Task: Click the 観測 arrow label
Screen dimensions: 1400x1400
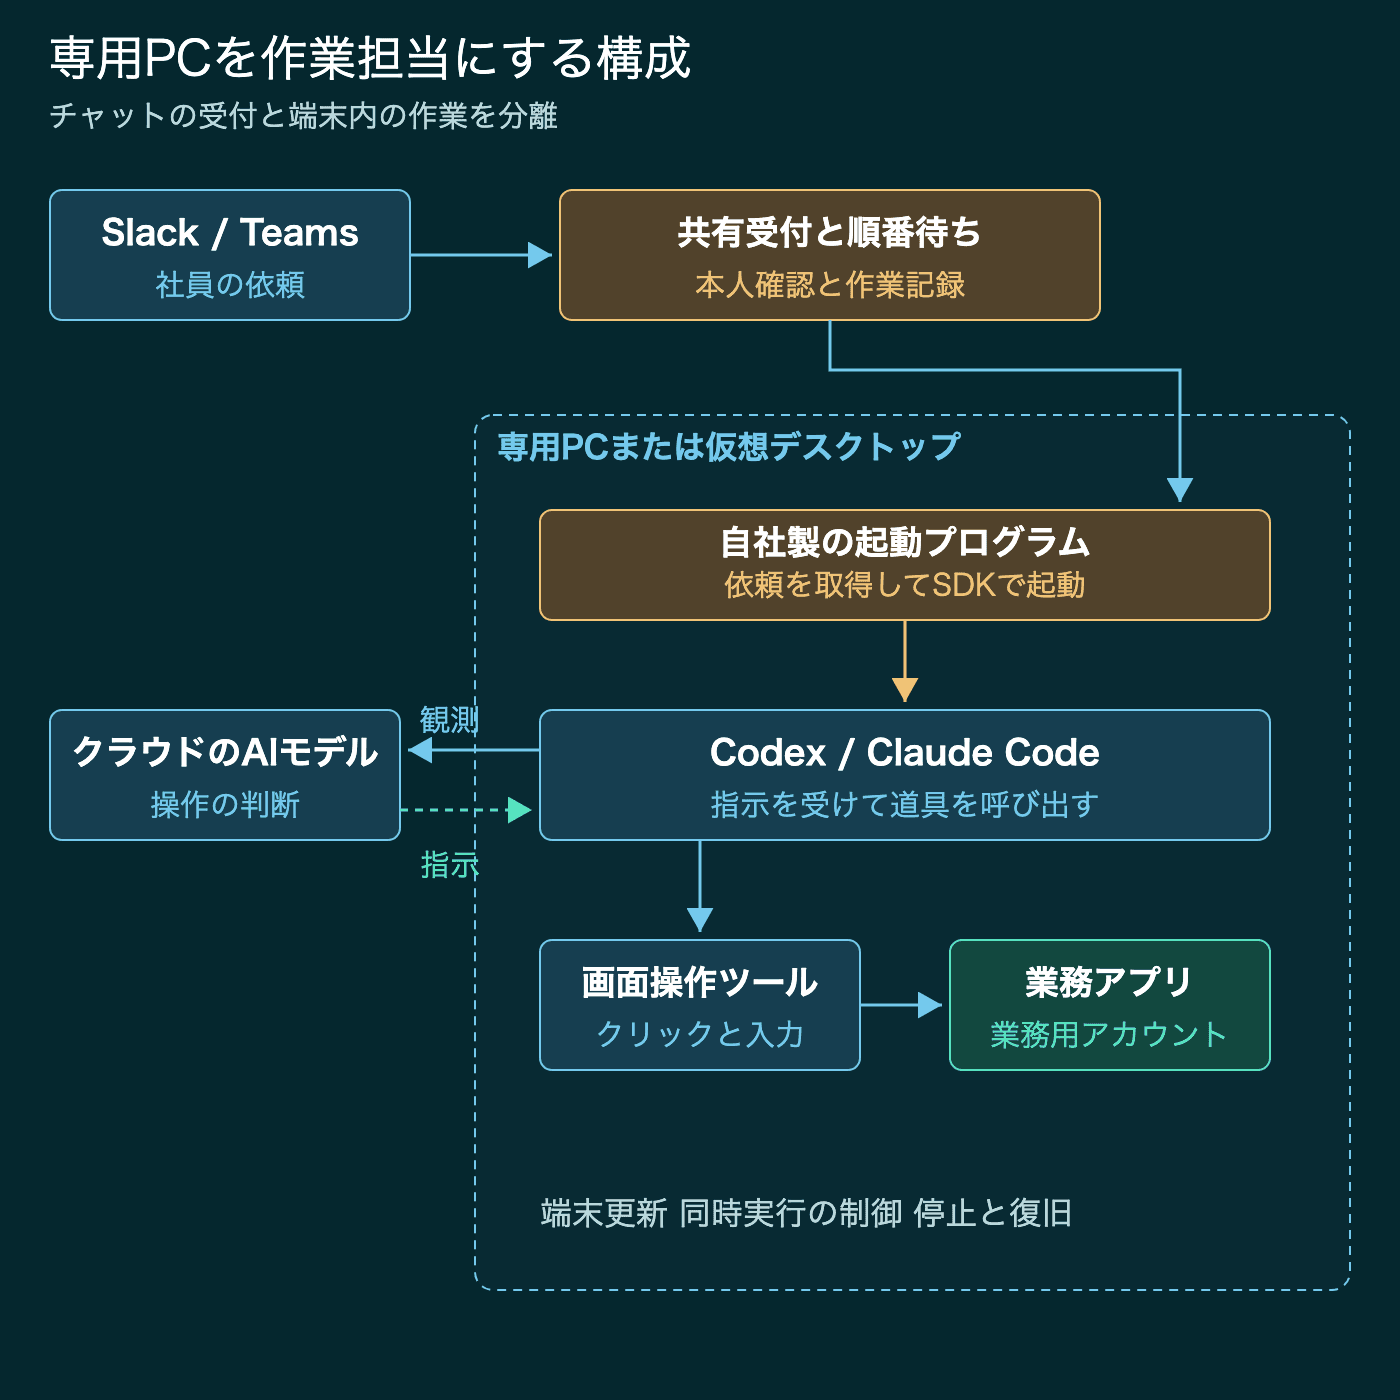Action: [449, 720]
